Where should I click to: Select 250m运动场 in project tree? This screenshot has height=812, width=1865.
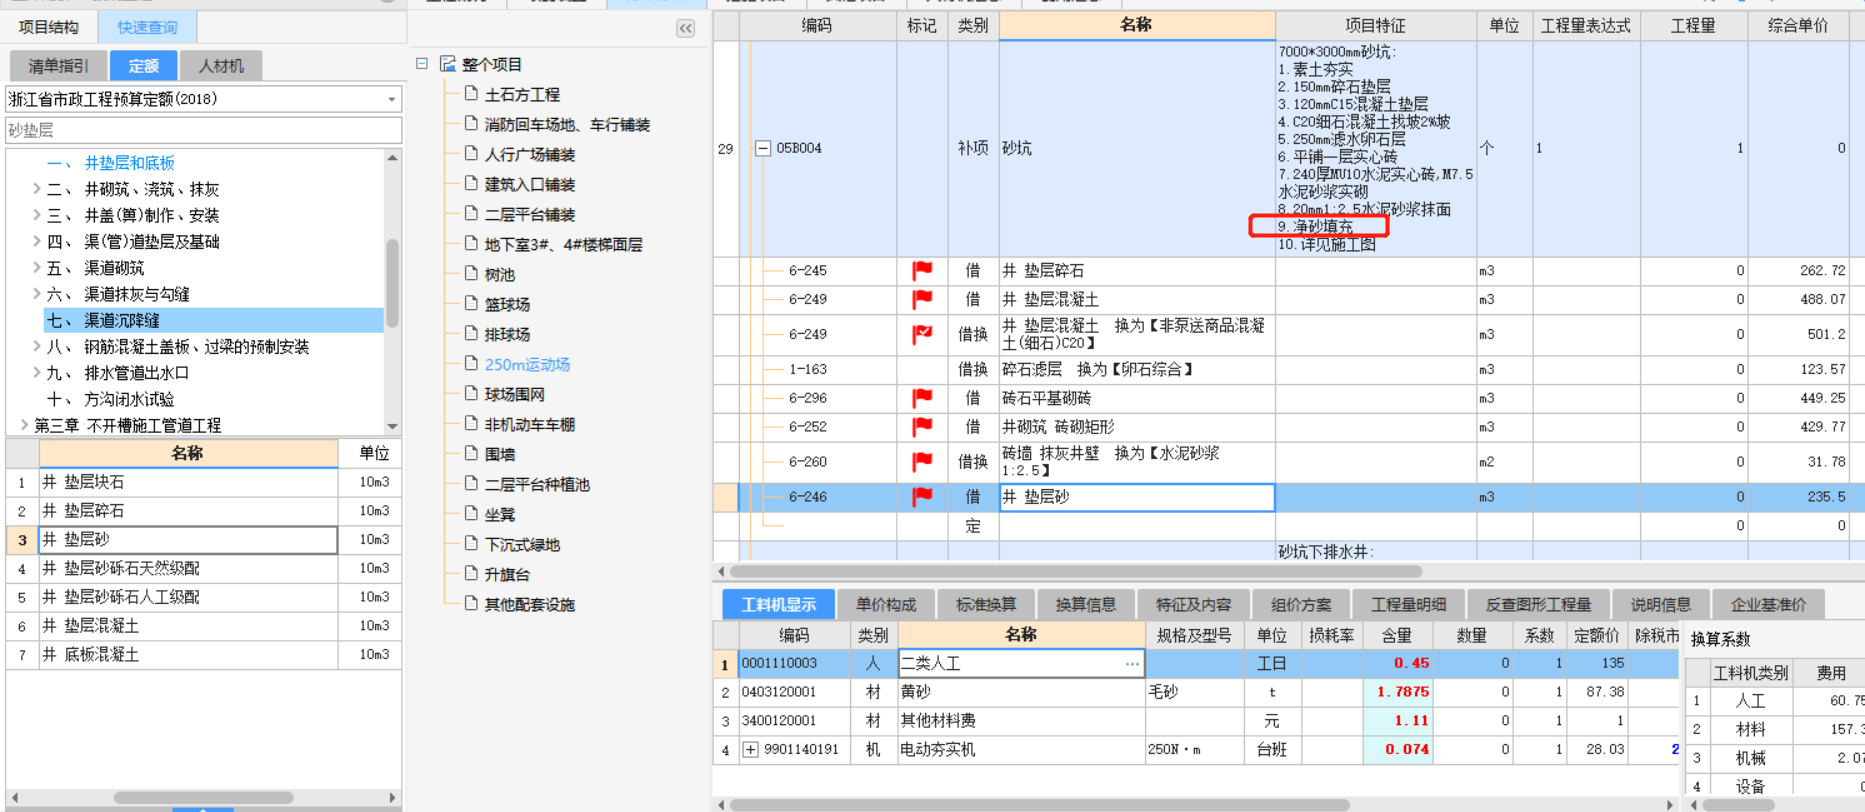[x=527, y=364]
